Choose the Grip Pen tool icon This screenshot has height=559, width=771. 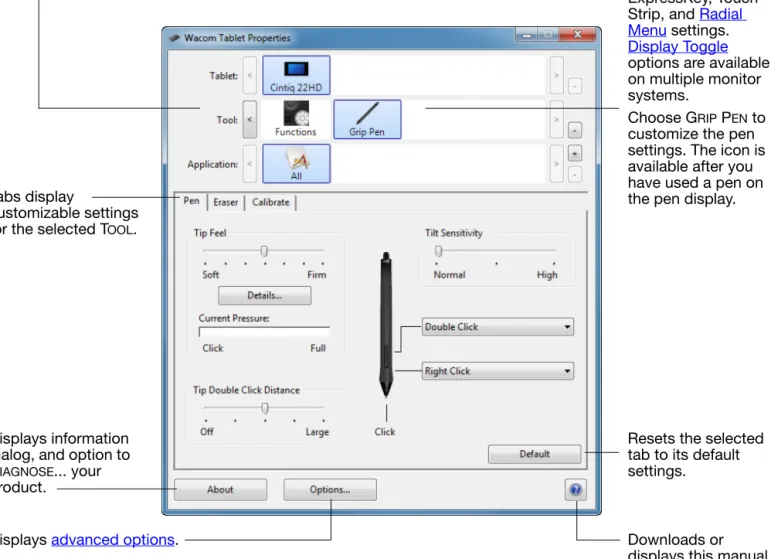[x=367, y=119]
